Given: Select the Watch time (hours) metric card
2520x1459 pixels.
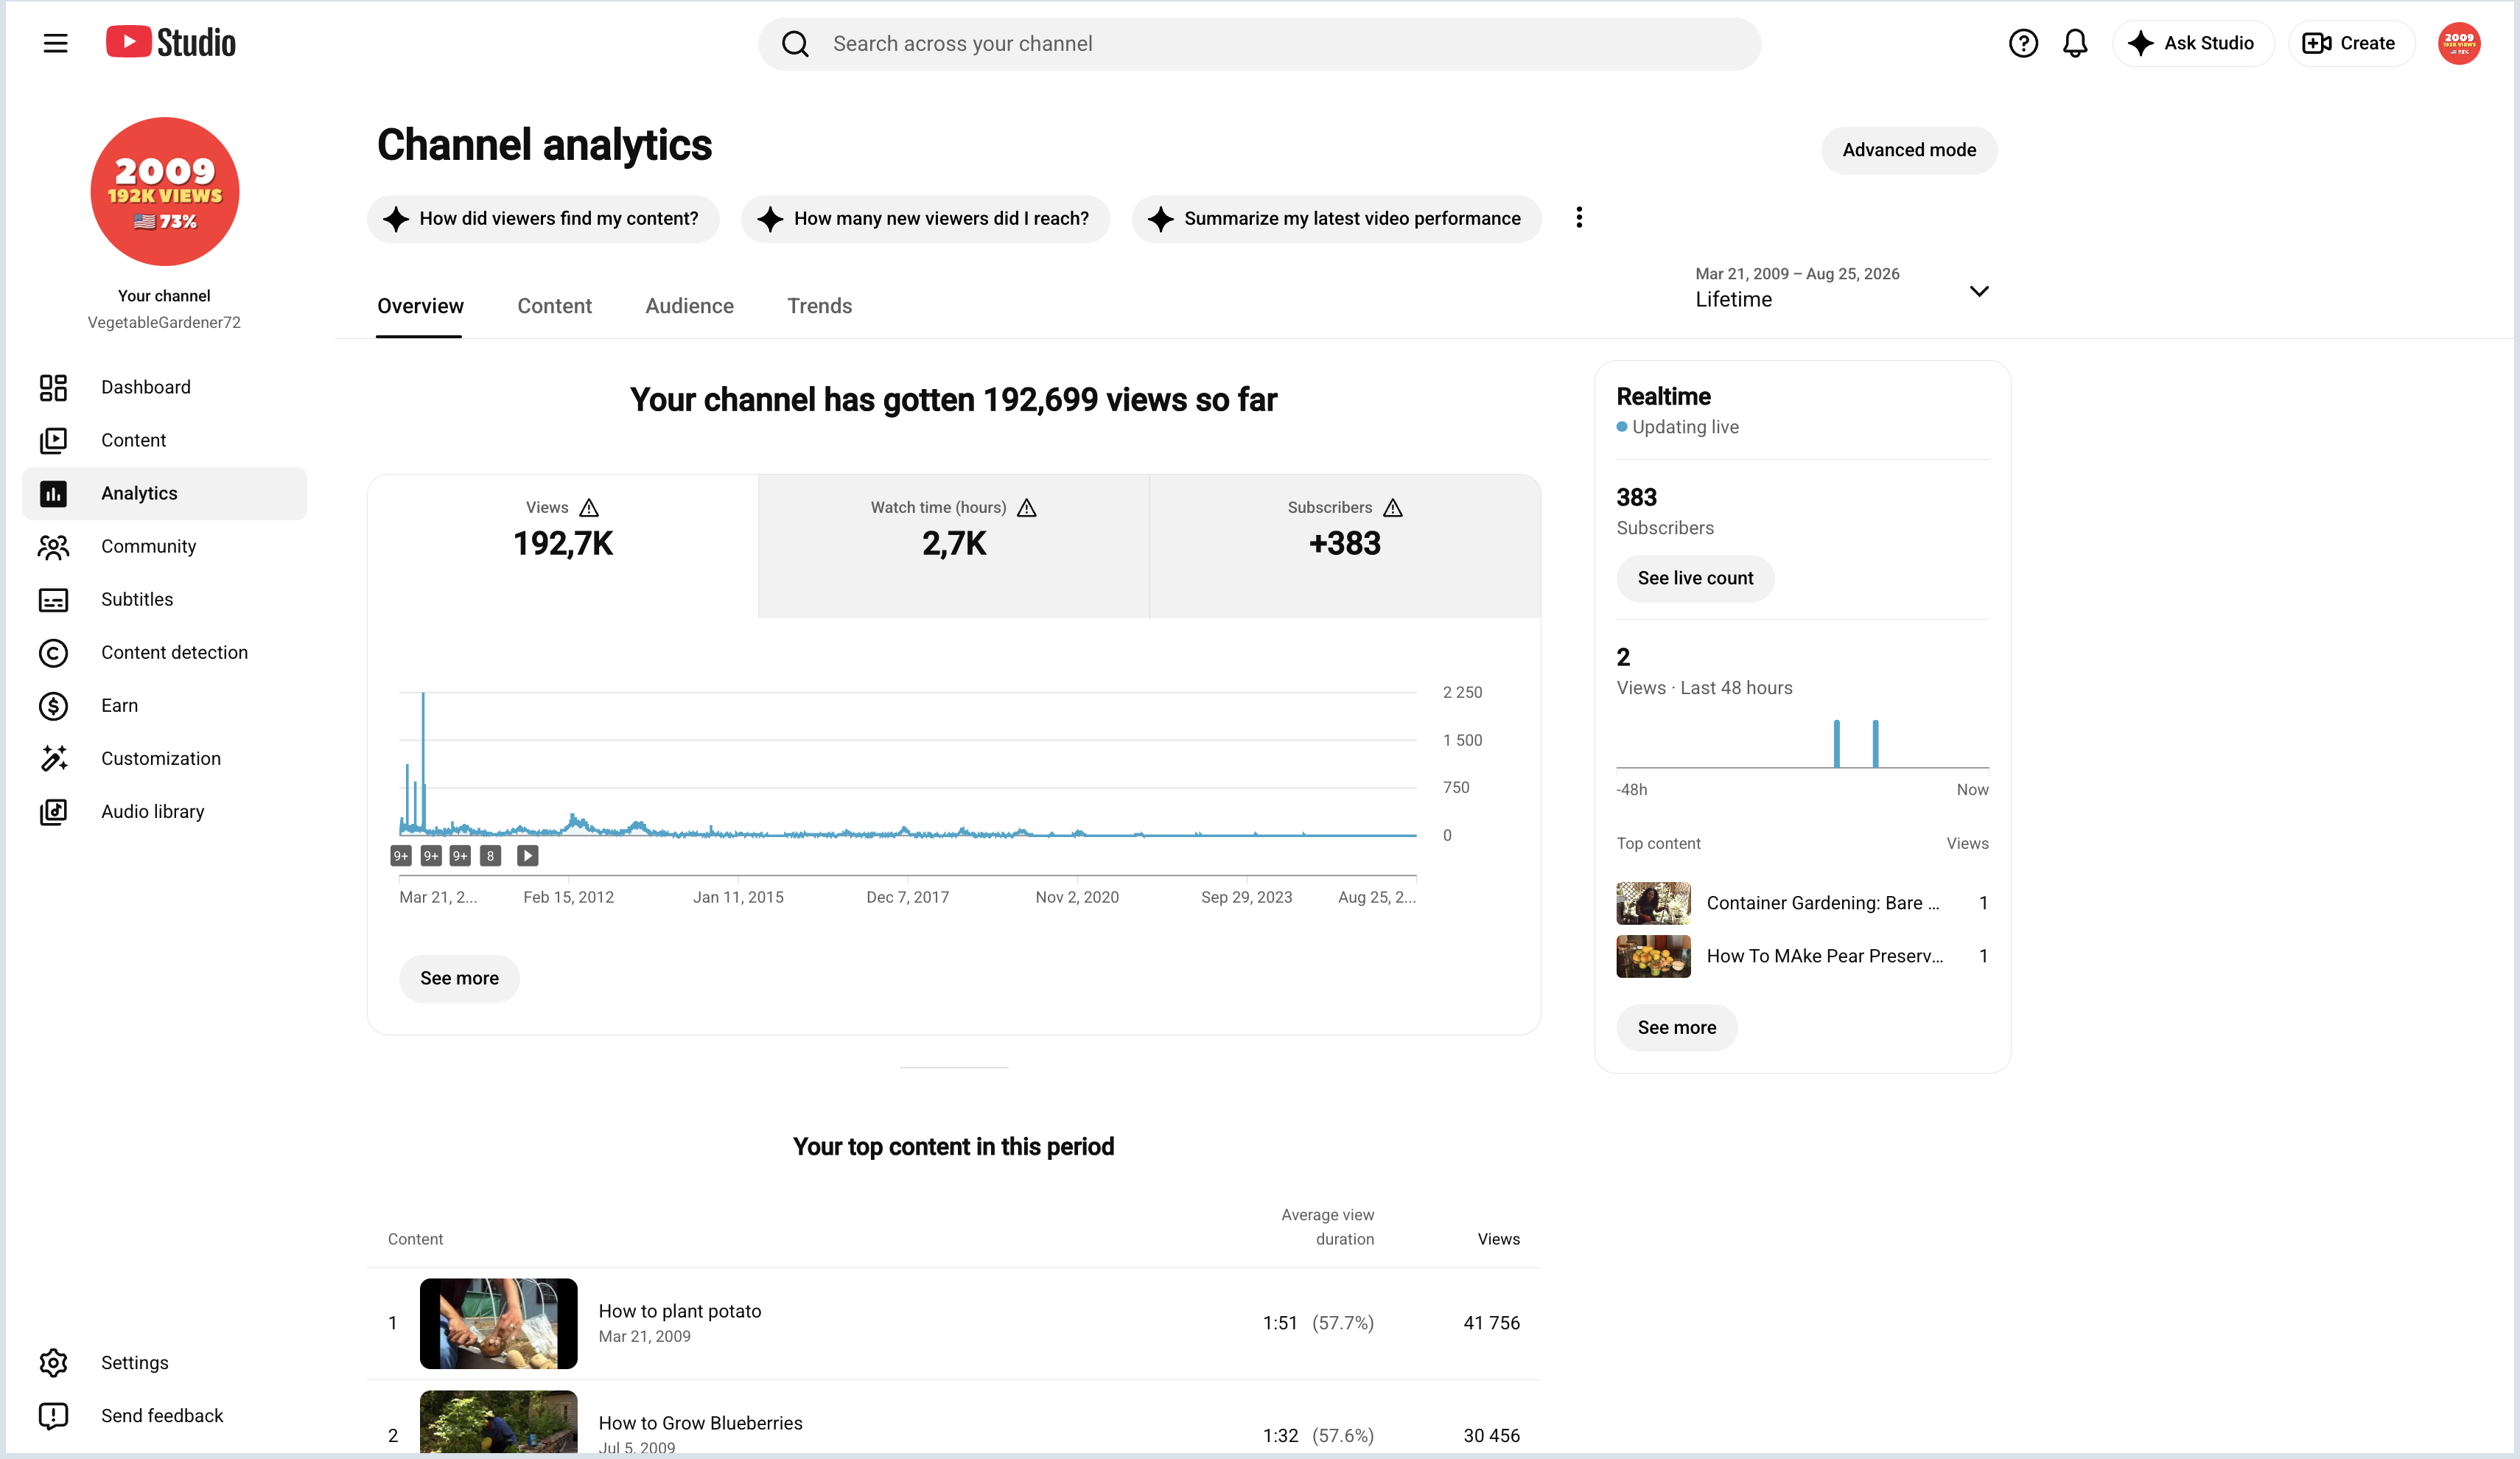Looking at the screenshot, I should tap(954, 545).
